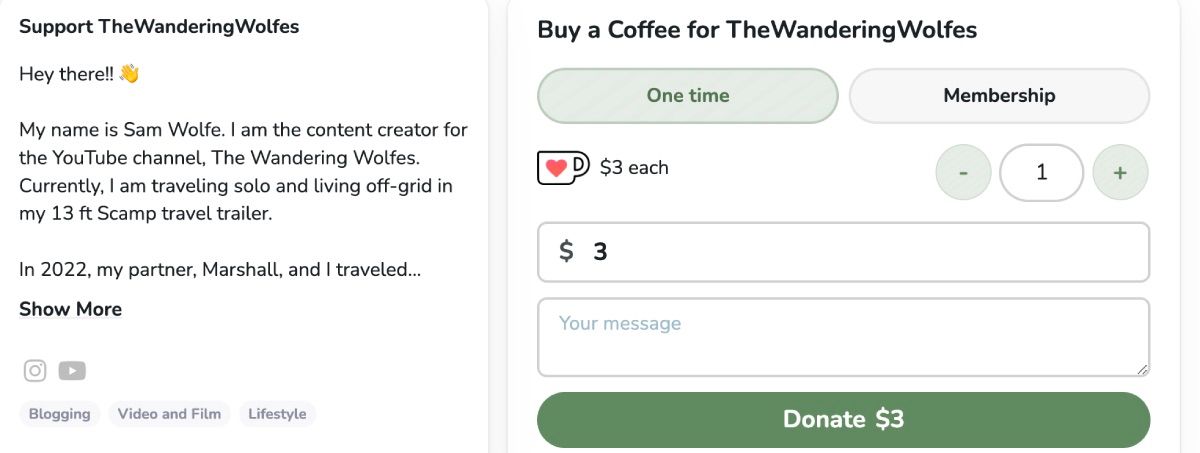This screenshot has height=453, width=1200.
Task: Decrease coffee quantity with minus button
Action: [963, 173]
